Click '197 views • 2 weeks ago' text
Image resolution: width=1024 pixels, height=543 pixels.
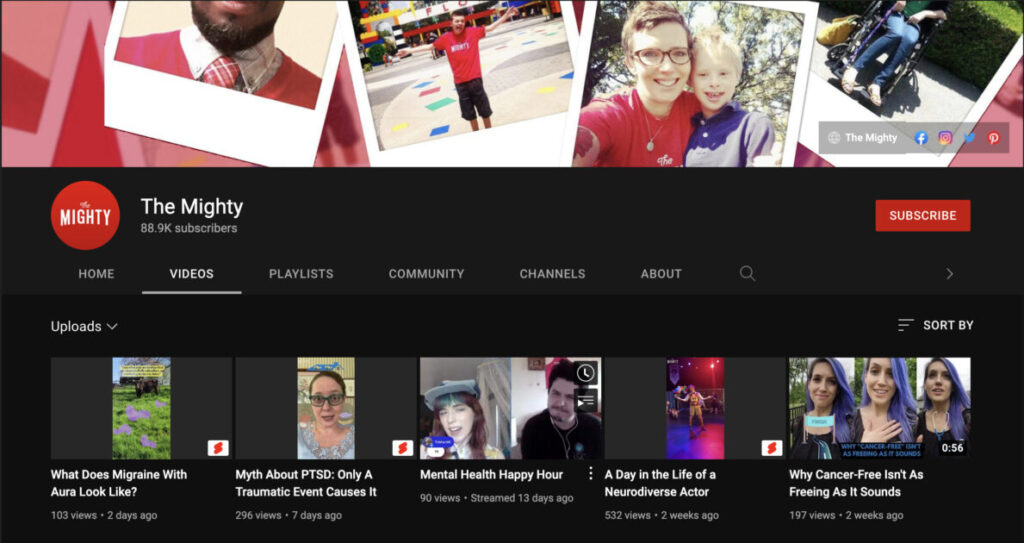(846, 515)
